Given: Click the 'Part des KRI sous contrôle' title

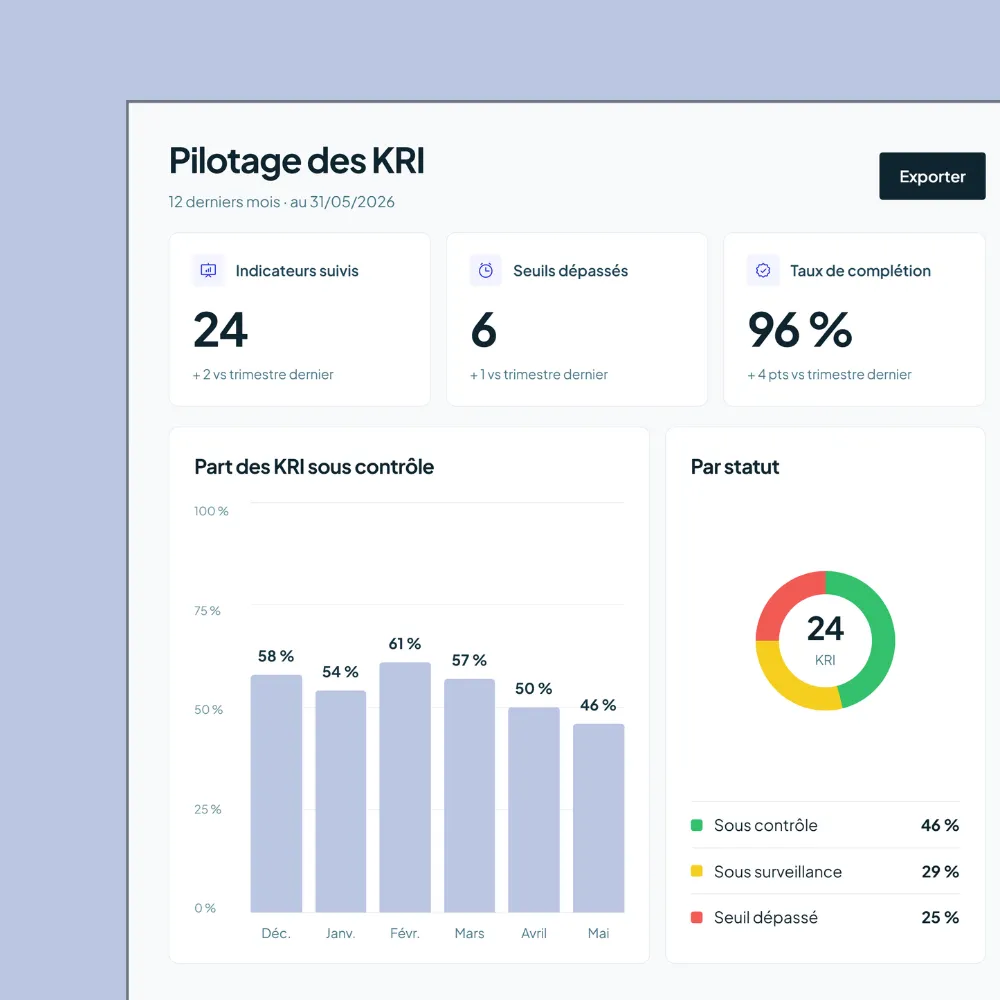Looking at the screenshot, I should click(x=314, y=467).
